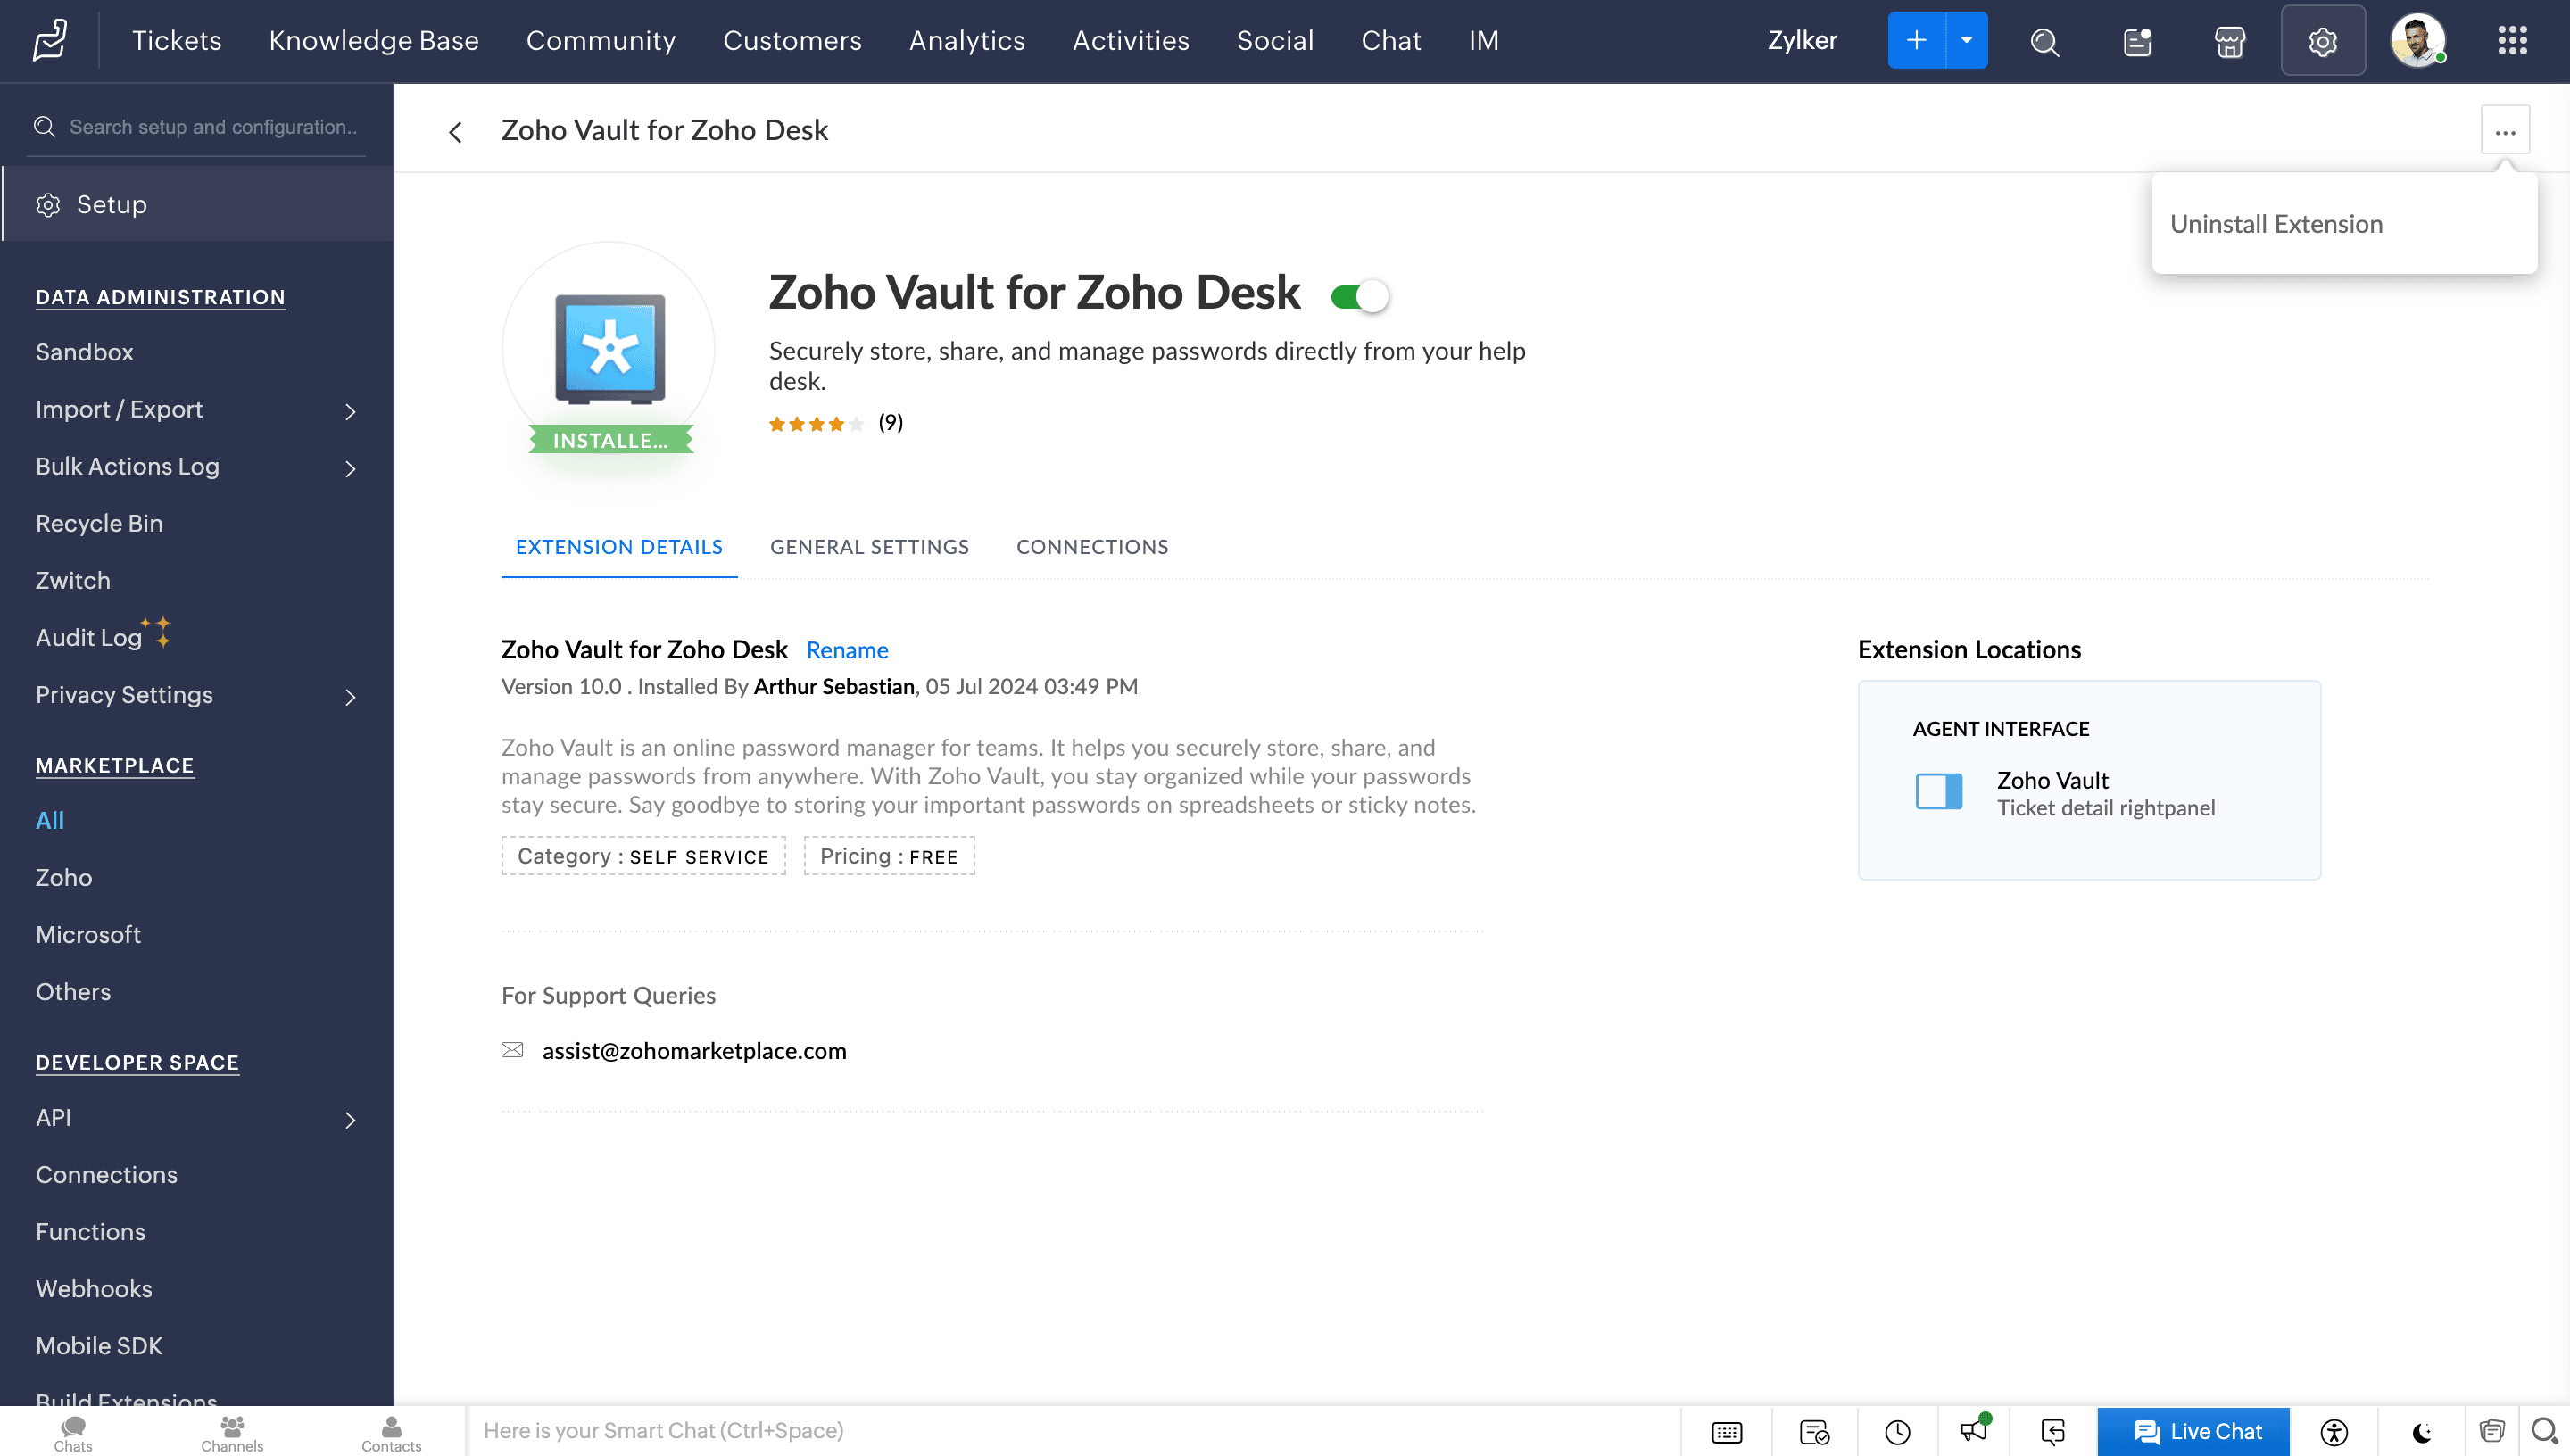Open the IM module

coord(1483,40)
